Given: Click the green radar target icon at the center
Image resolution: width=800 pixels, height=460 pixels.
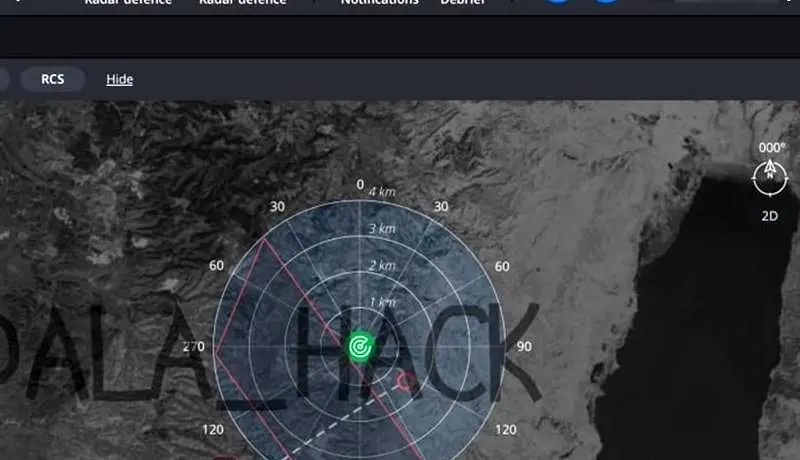Looking at the screenshot, I should (360, 347).
